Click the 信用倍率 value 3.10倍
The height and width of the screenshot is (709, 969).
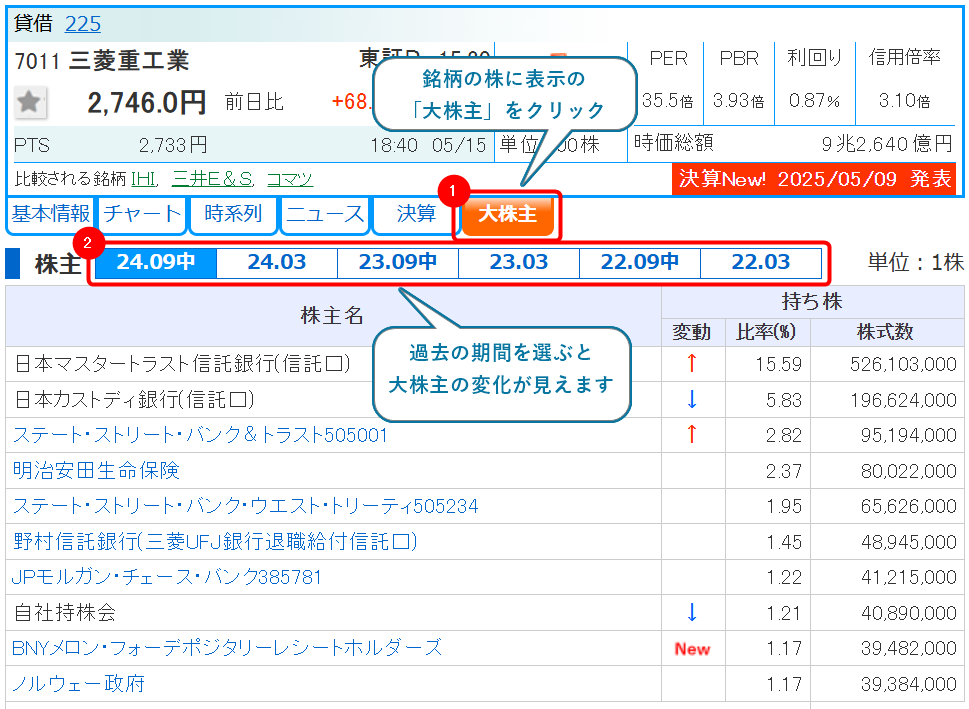coord(904,100)
